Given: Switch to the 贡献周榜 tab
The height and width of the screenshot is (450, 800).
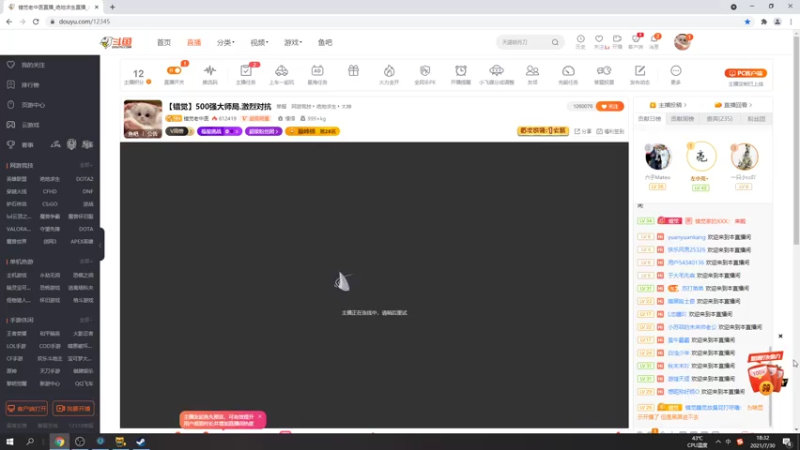Looking at the screenshot, I should click(x=682, y=118).
